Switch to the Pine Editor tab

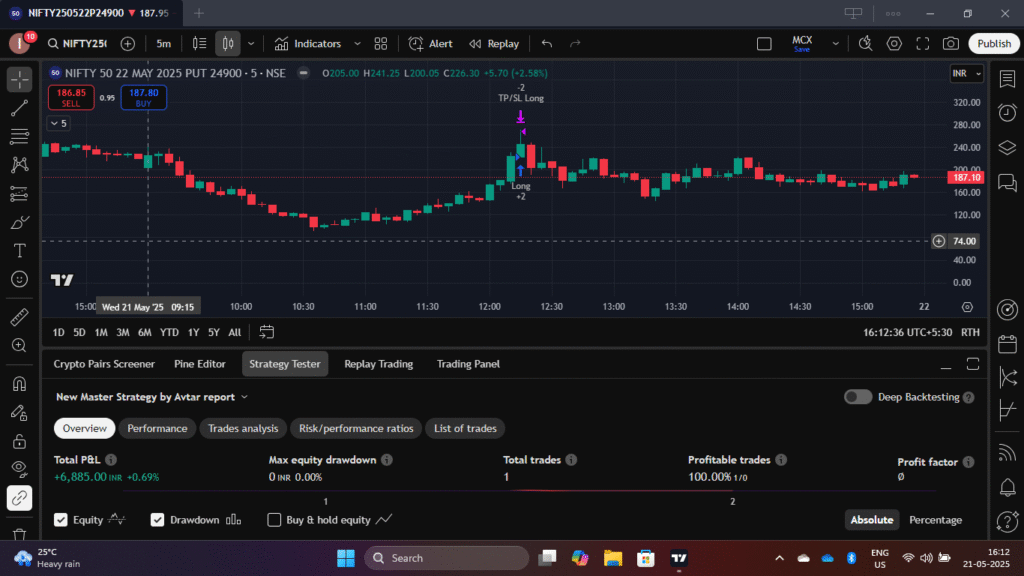point(200,364)
